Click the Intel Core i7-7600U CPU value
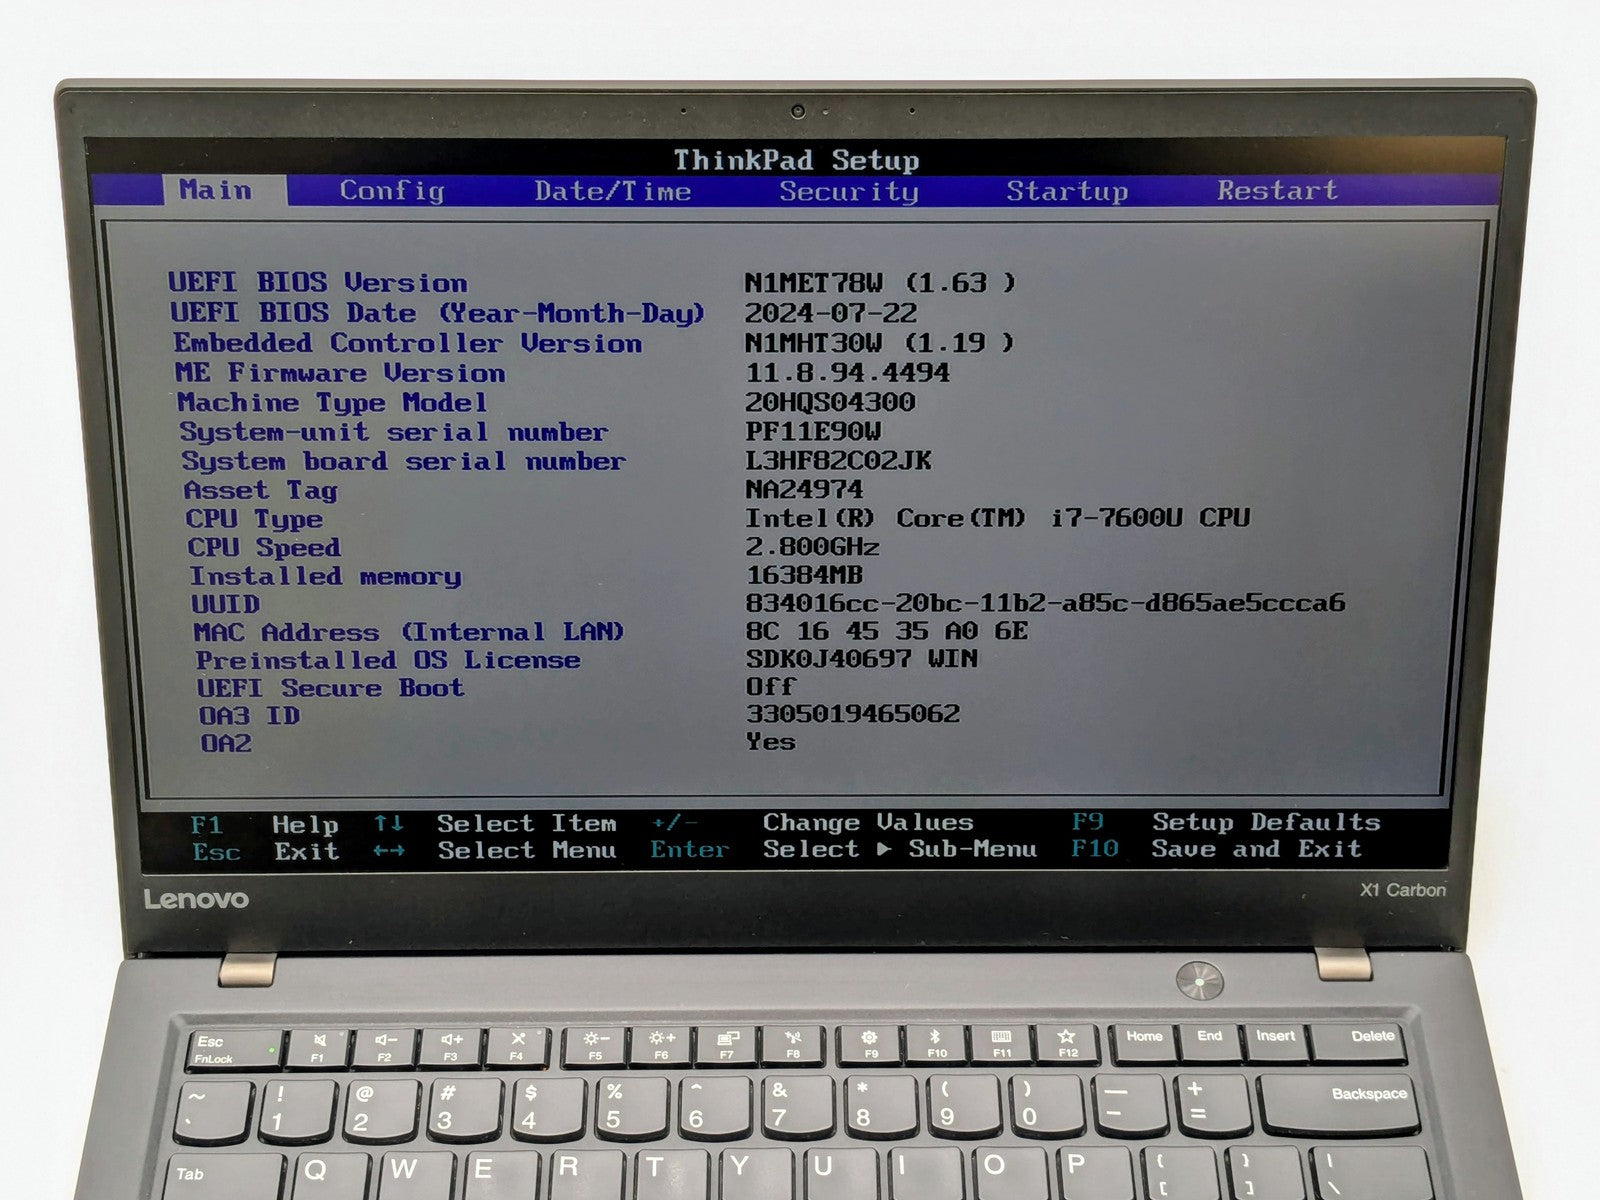1600x1200 pixels. point(998,518)
